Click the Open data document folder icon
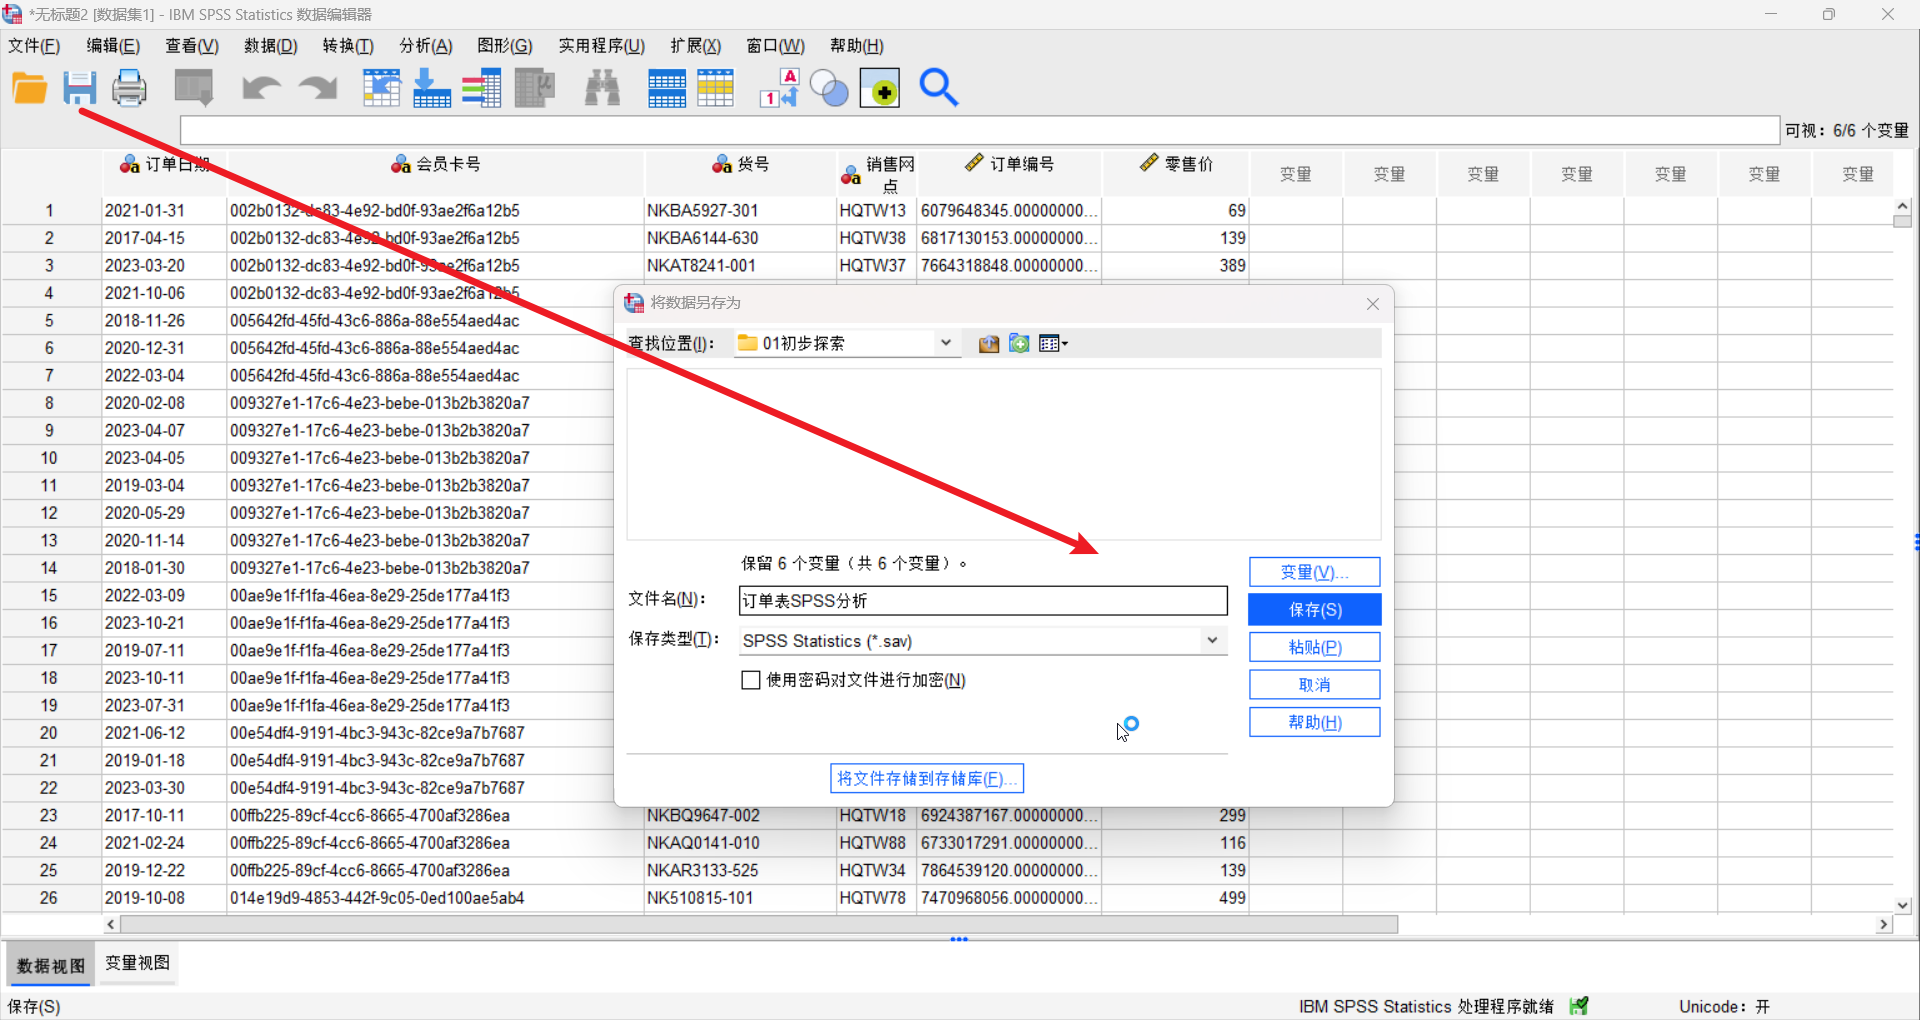The height and width of the screenshot is (1020, 1920). pyautogui.click(x=30, y=88)
